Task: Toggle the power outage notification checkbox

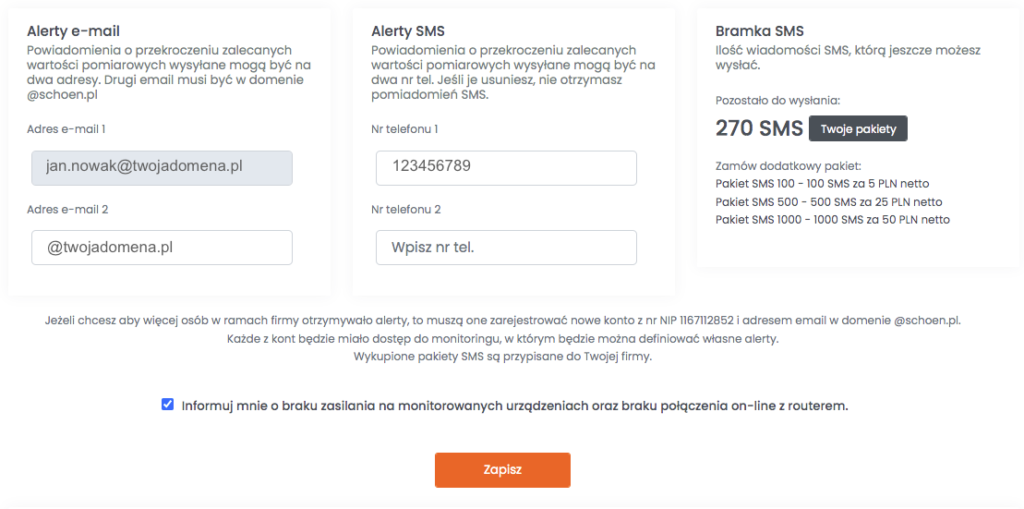Action: tap(168, 405)
